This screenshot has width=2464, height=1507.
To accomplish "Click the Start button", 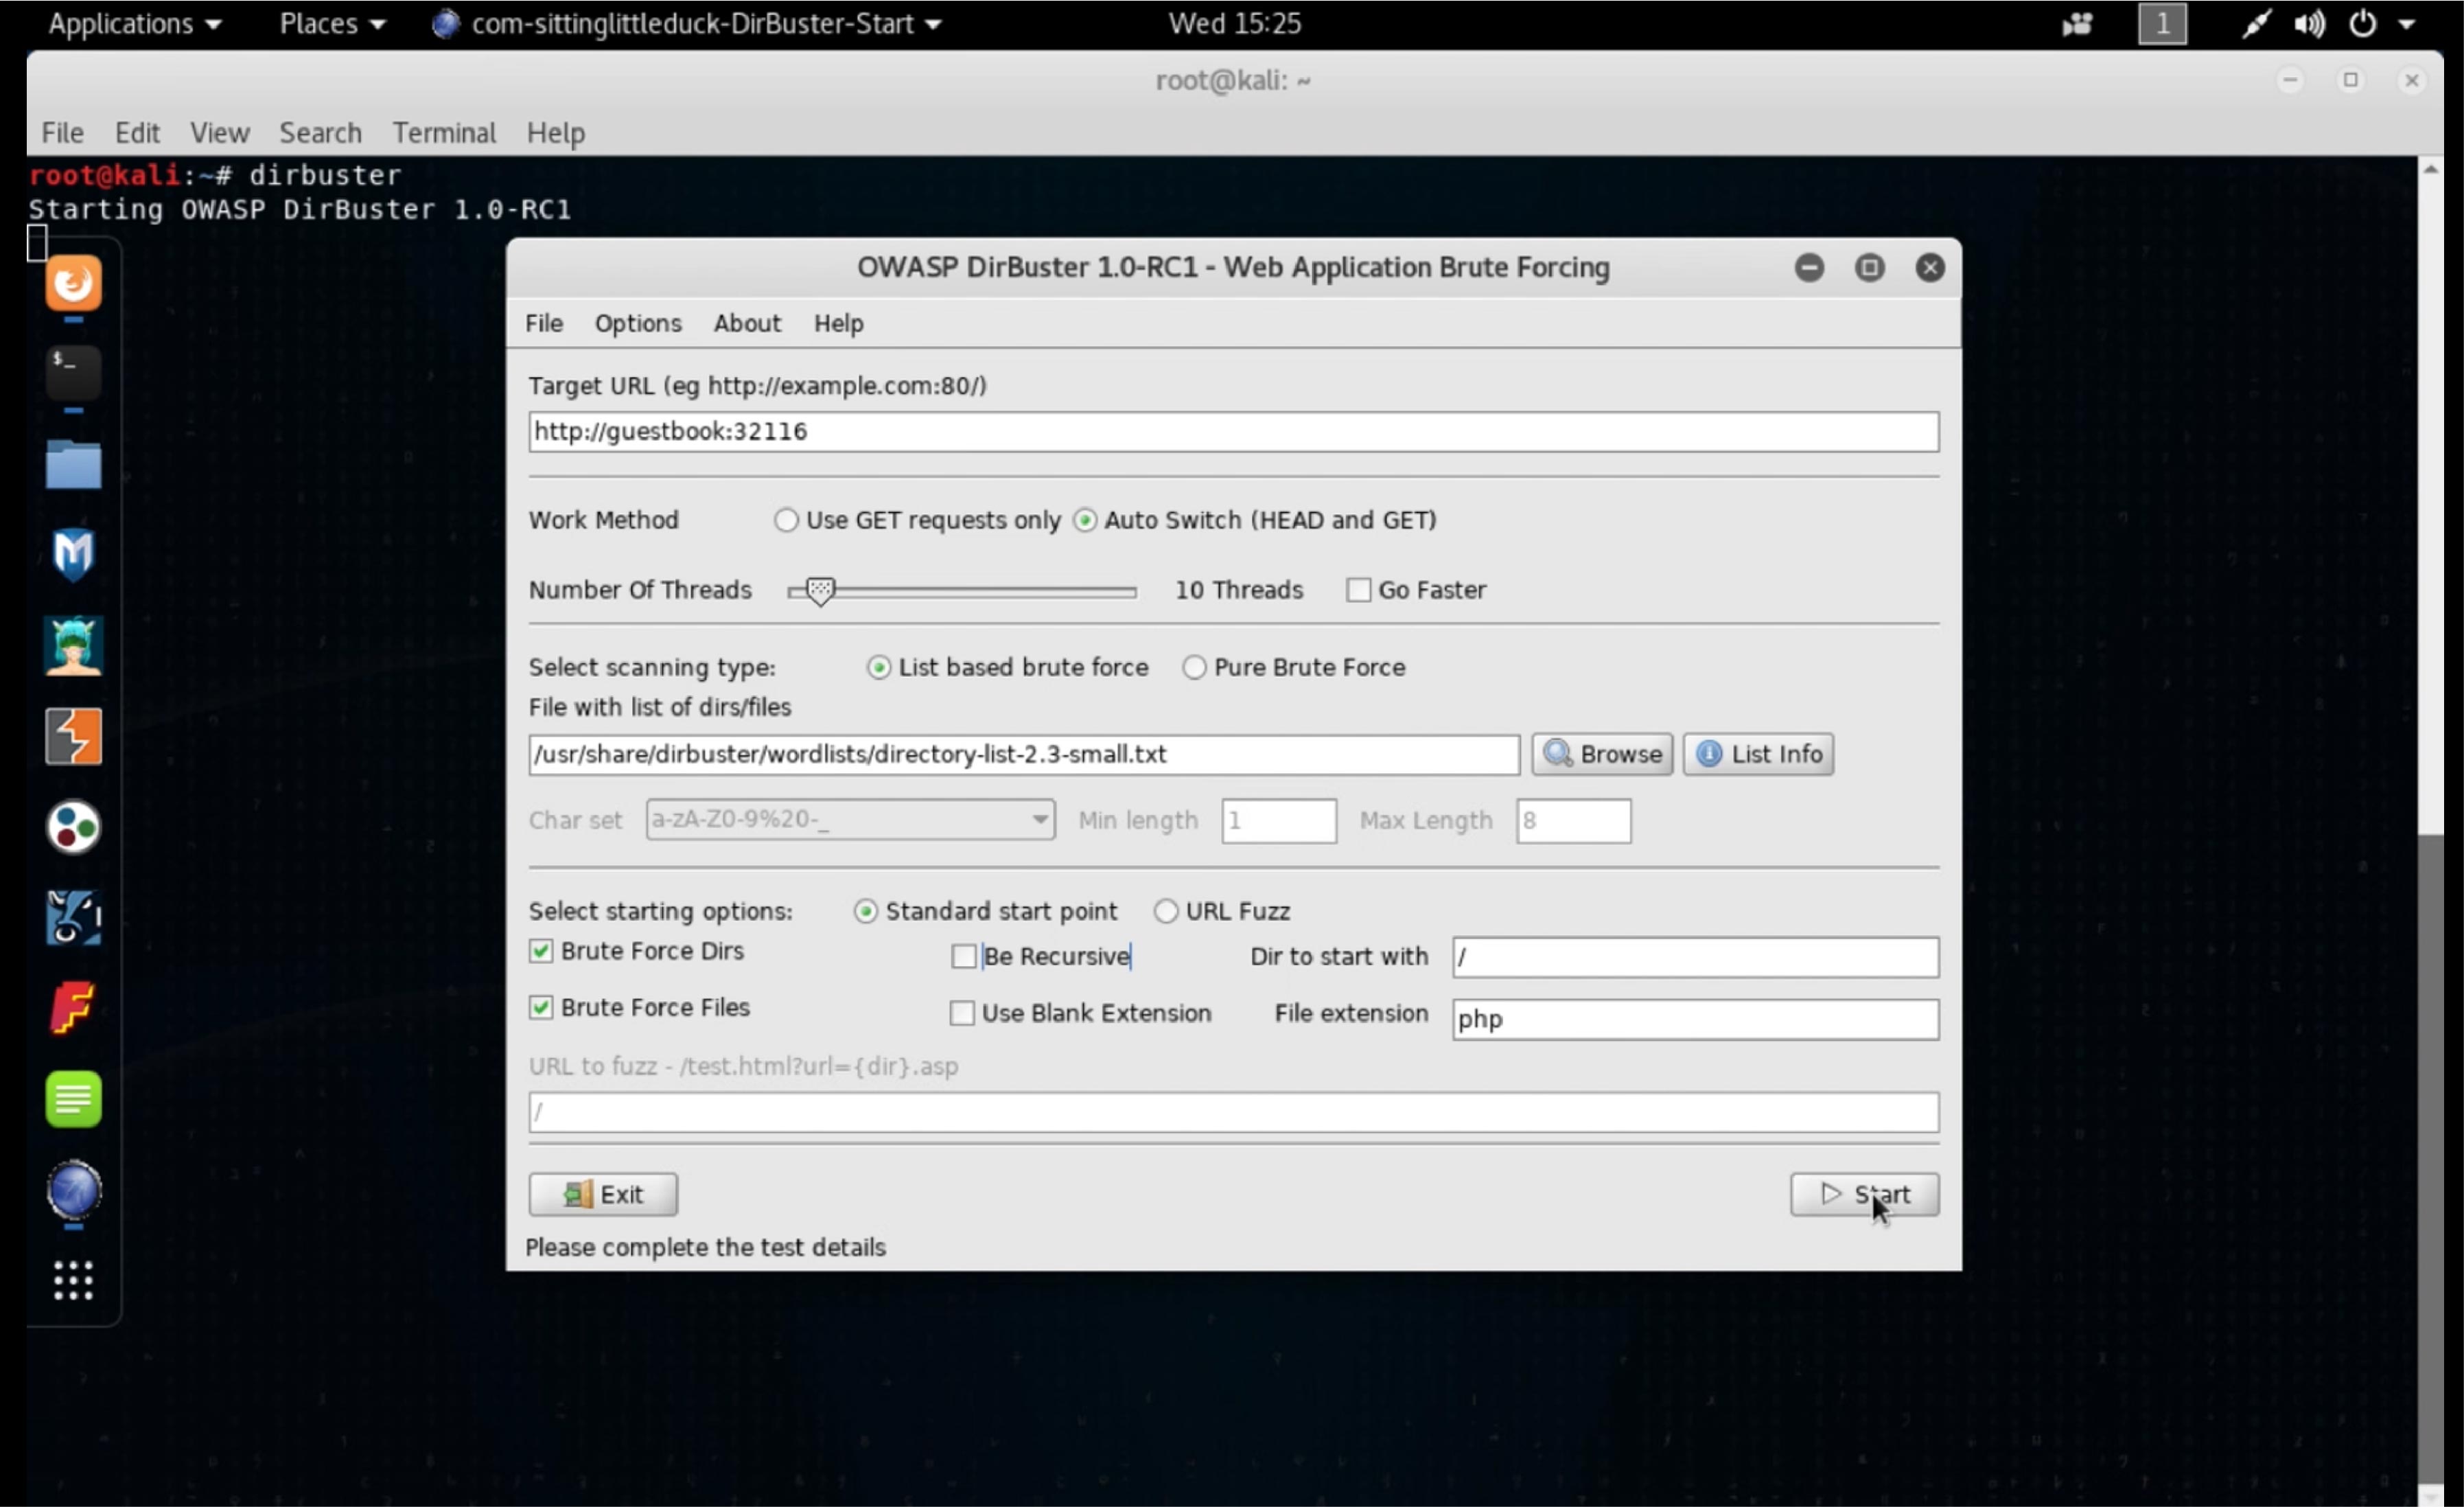I will tap(1864, 1194).
